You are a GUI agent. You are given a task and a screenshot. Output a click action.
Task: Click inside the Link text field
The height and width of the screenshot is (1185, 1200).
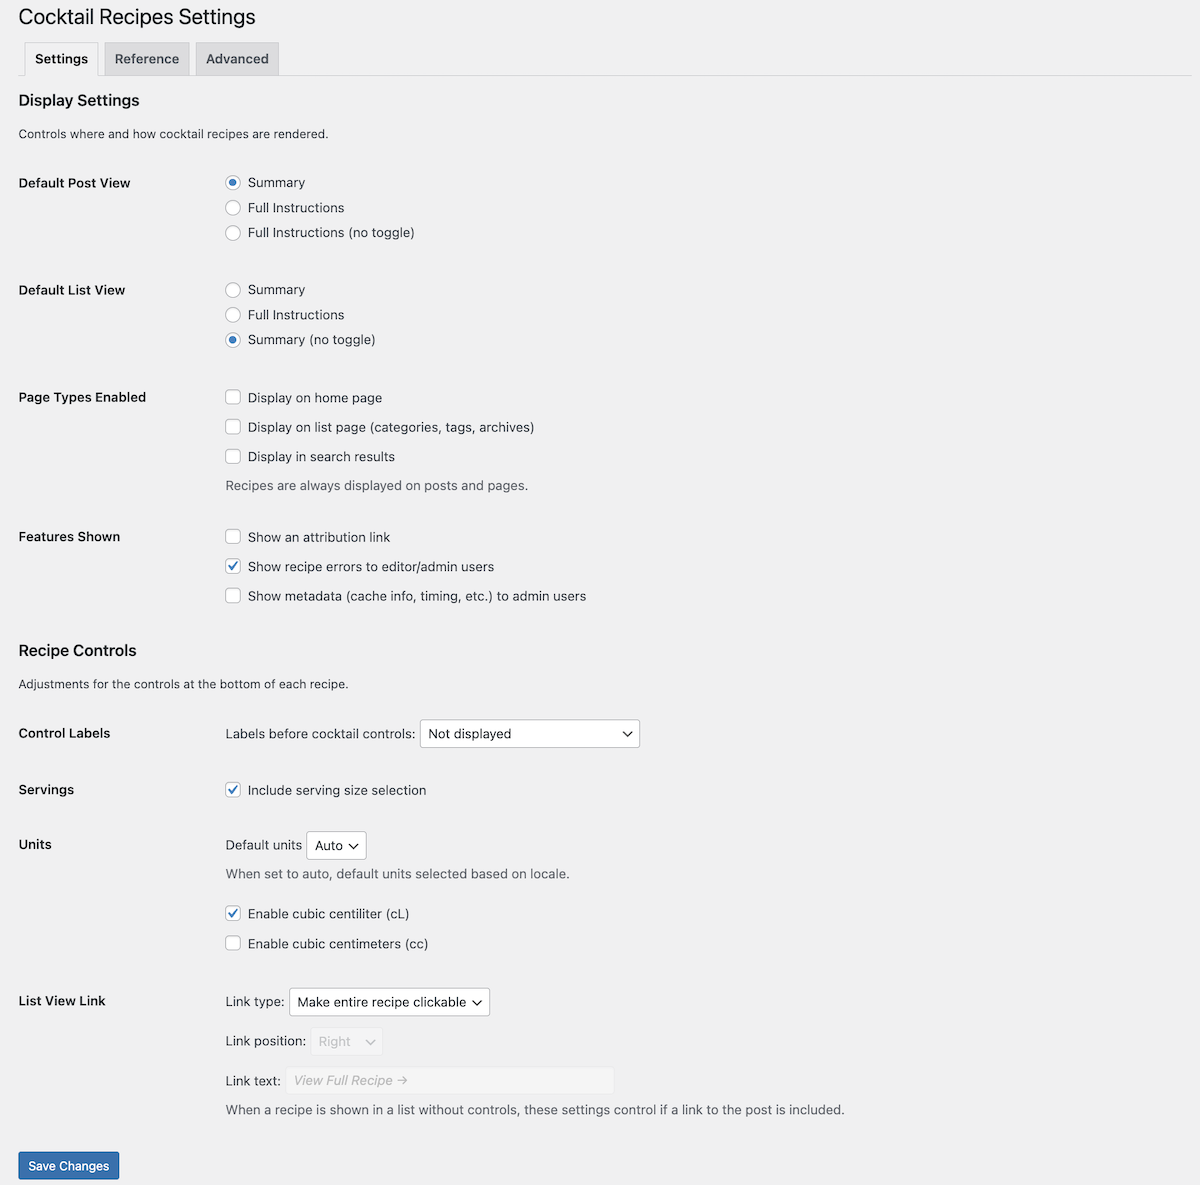[x=449, y=1080]
